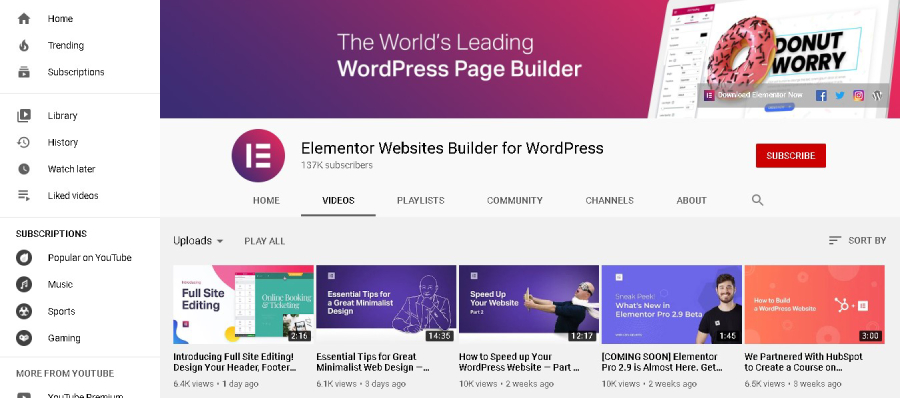This screenshot has height=398, width=900.
Task: Click the Gaming channel icon
Action: click(x=24, y=338)
